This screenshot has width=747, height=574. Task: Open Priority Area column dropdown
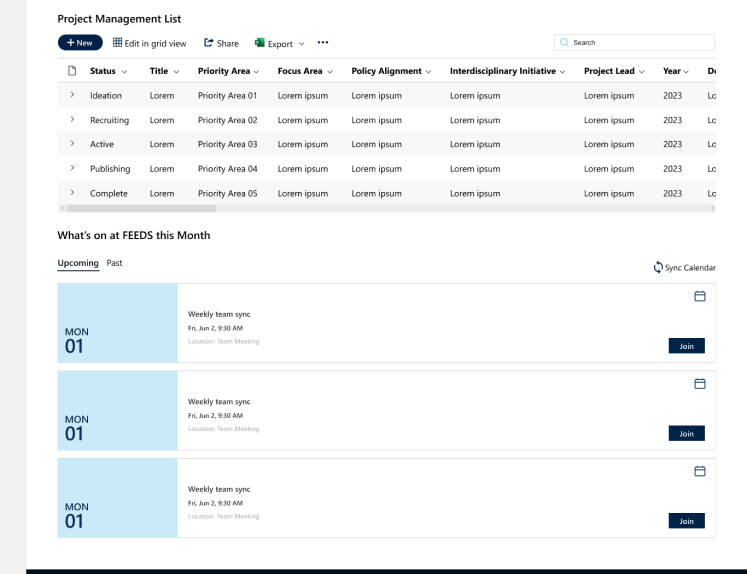tap(256, 72)
